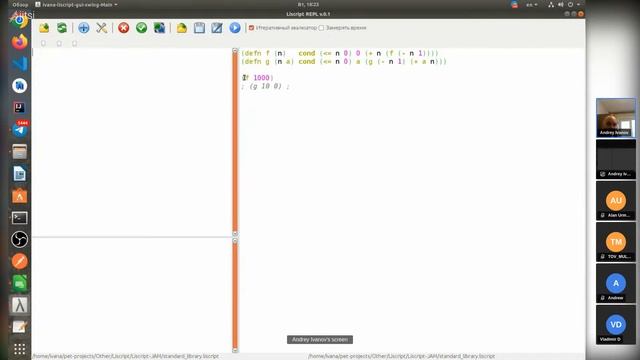Click the first small checkbox under the toolbar
Viewport: 640px width, 360px height.
point(43,43)
